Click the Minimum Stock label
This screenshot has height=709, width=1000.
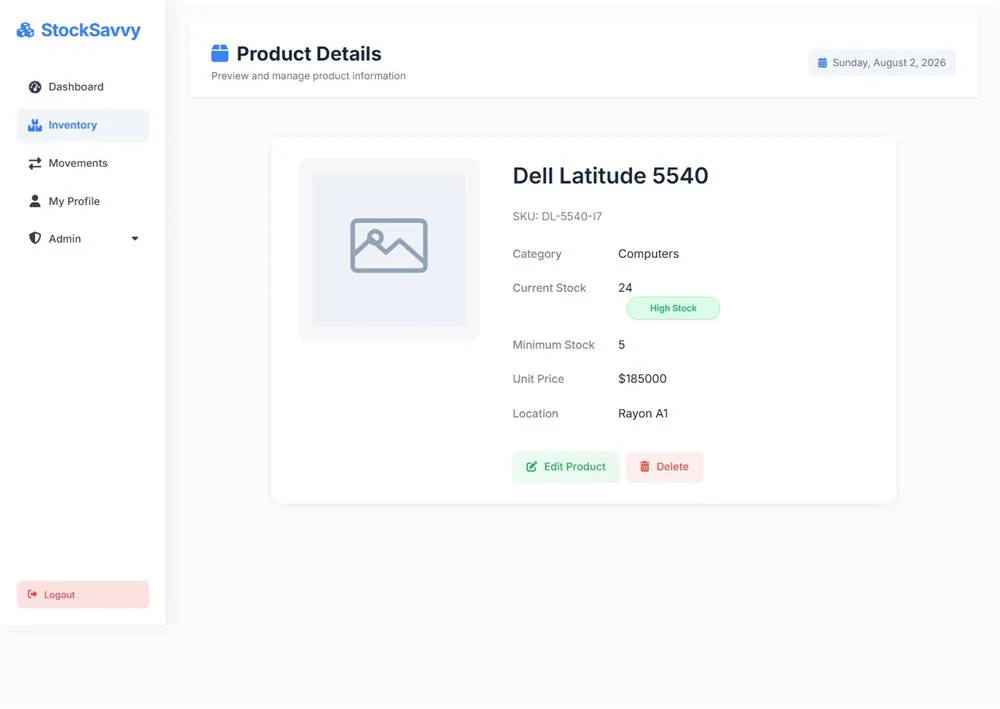(x=554, y=345)
